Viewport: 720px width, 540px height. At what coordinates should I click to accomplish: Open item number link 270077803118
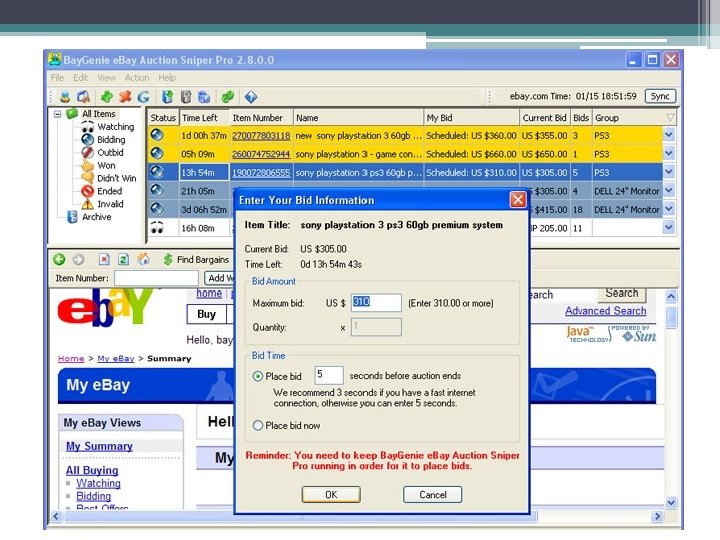(x=261, y=136)
